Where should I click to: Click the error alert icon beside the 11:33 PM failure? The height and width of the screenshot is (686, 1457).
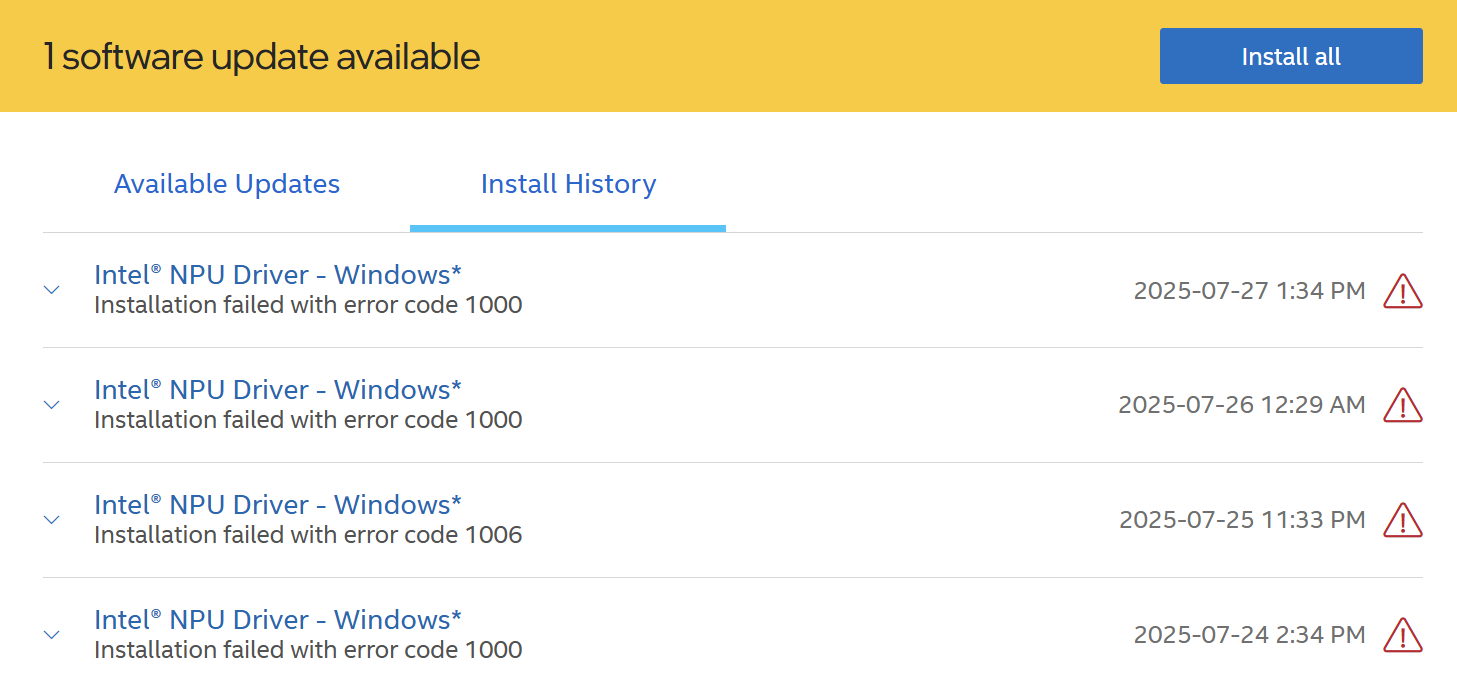1403,520
